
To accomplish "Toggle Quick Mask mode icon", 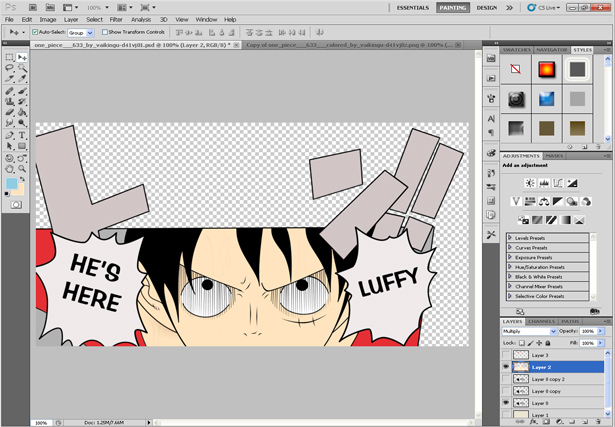I will (16, 205).
